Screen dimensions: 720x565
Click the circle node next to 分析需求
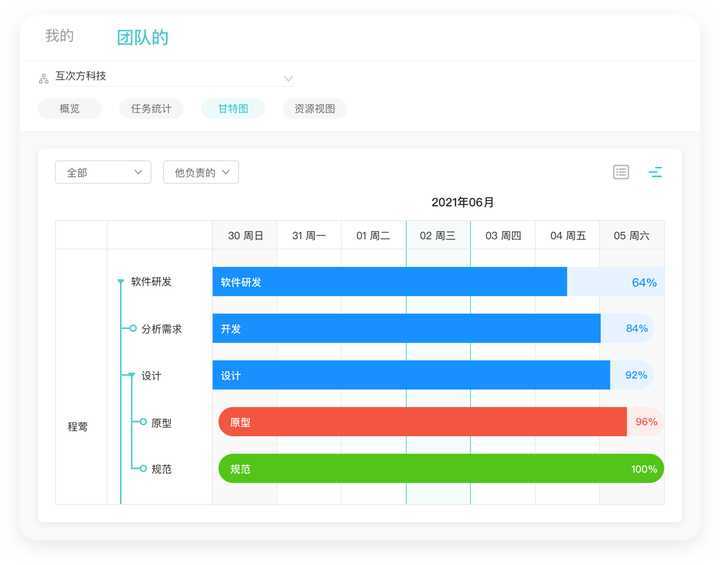coord(133,328)
